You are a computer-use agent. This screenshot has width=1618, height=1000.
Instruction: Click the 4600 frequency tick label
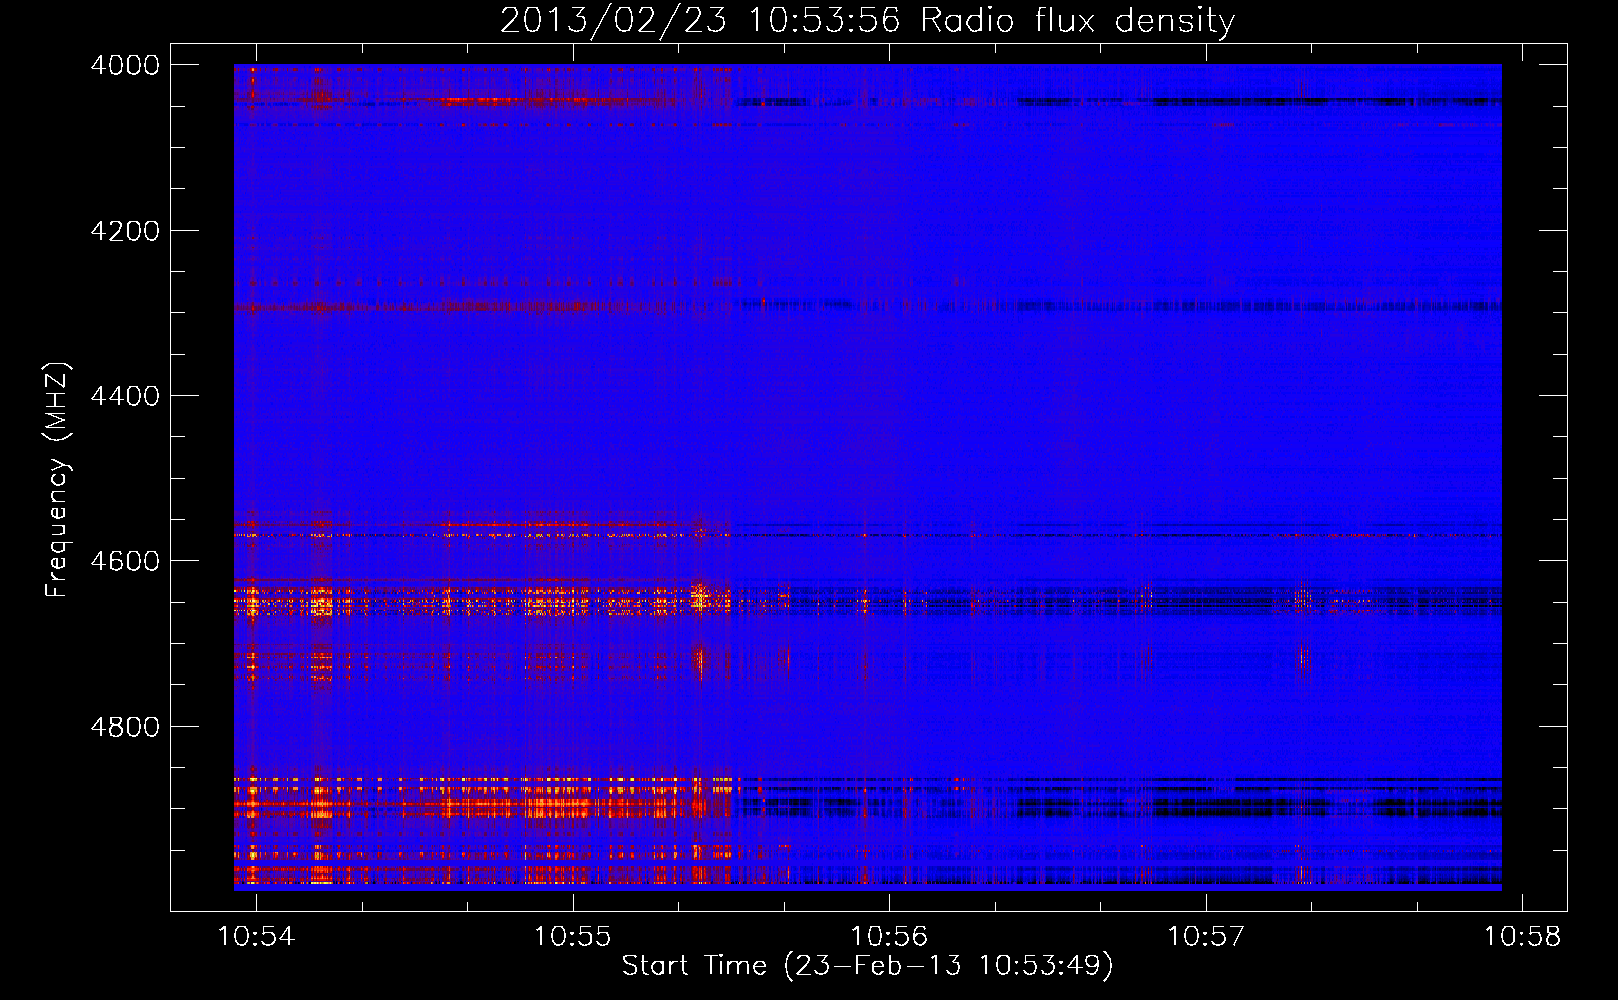click(125, 561)
